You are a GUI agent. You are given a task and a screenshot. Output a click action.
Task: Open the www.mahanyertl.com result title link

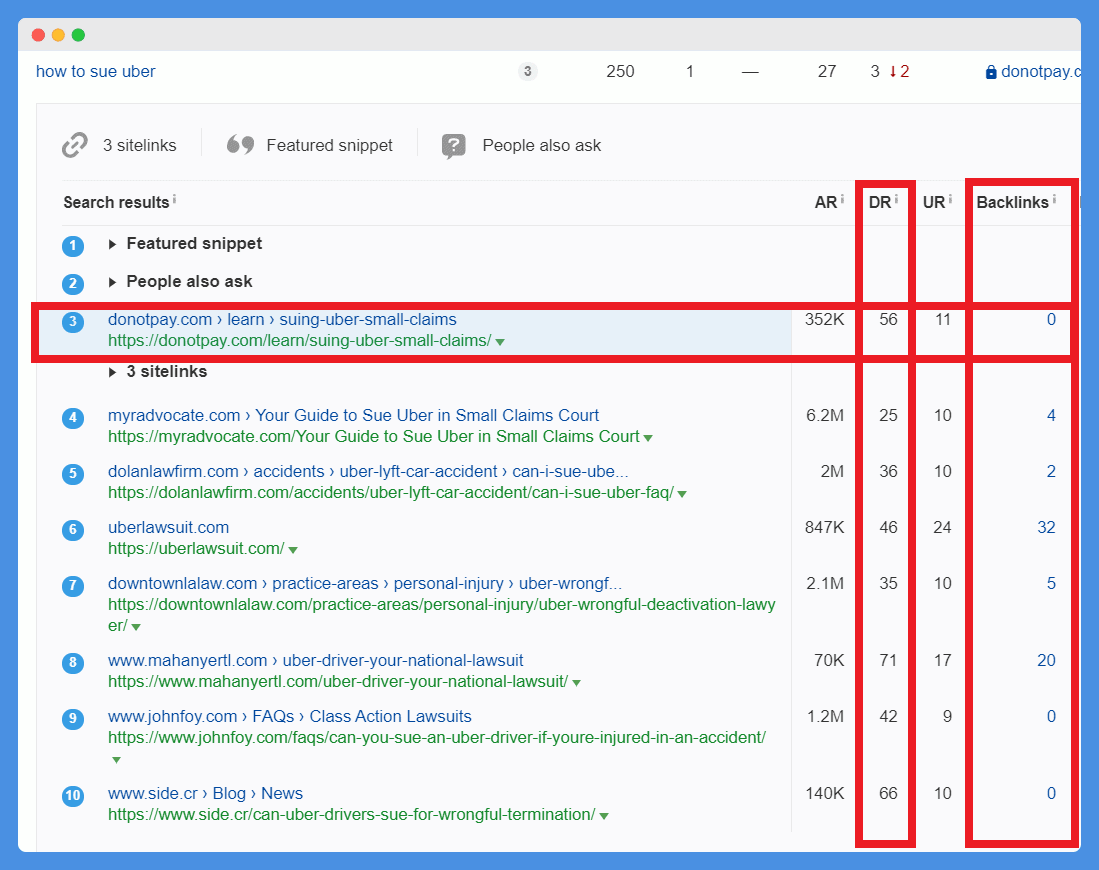(315, 661)
